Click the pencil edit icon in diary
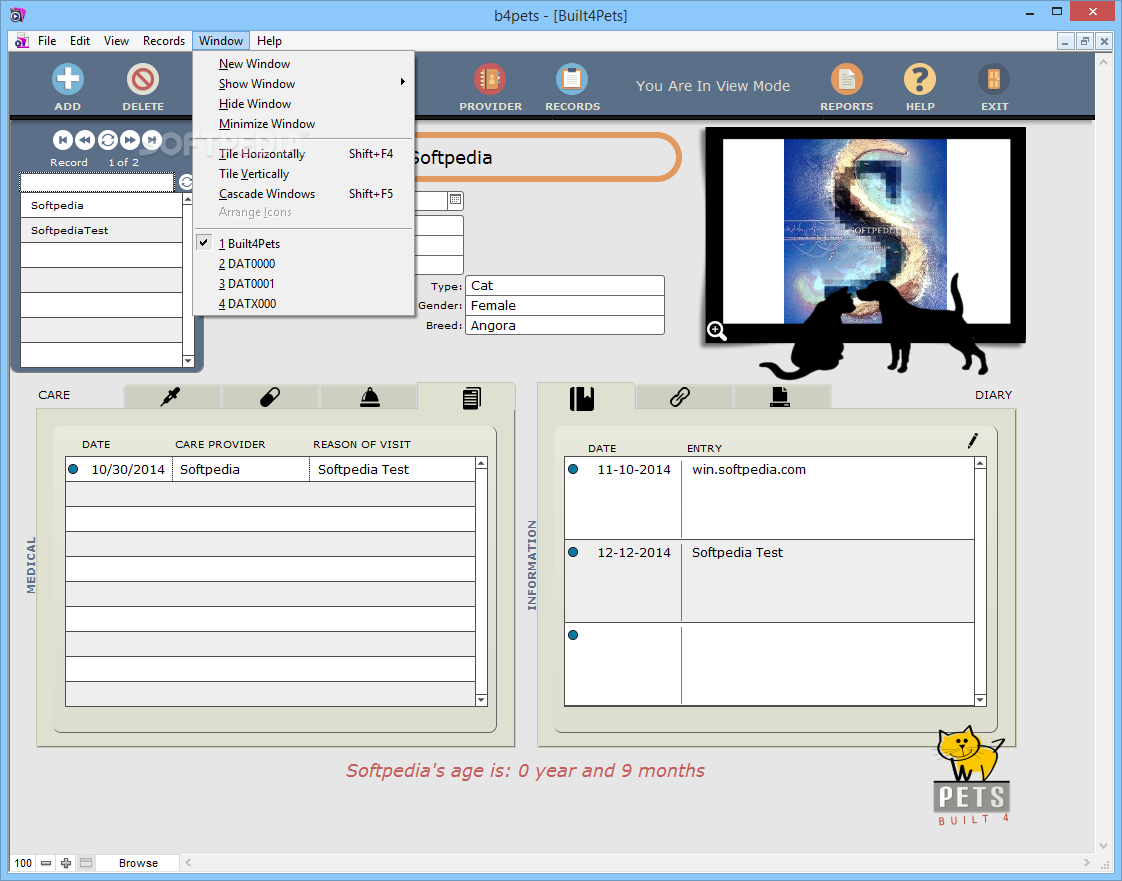 (972, 441)
